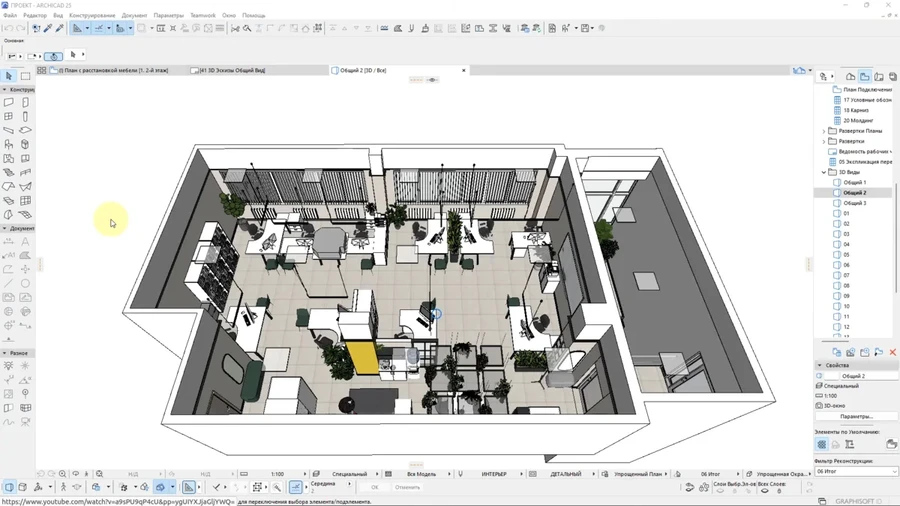This screenshot has width=900, height=506.
Task: Toggle the snap guides button in toolbar
Action: [99, 28]
